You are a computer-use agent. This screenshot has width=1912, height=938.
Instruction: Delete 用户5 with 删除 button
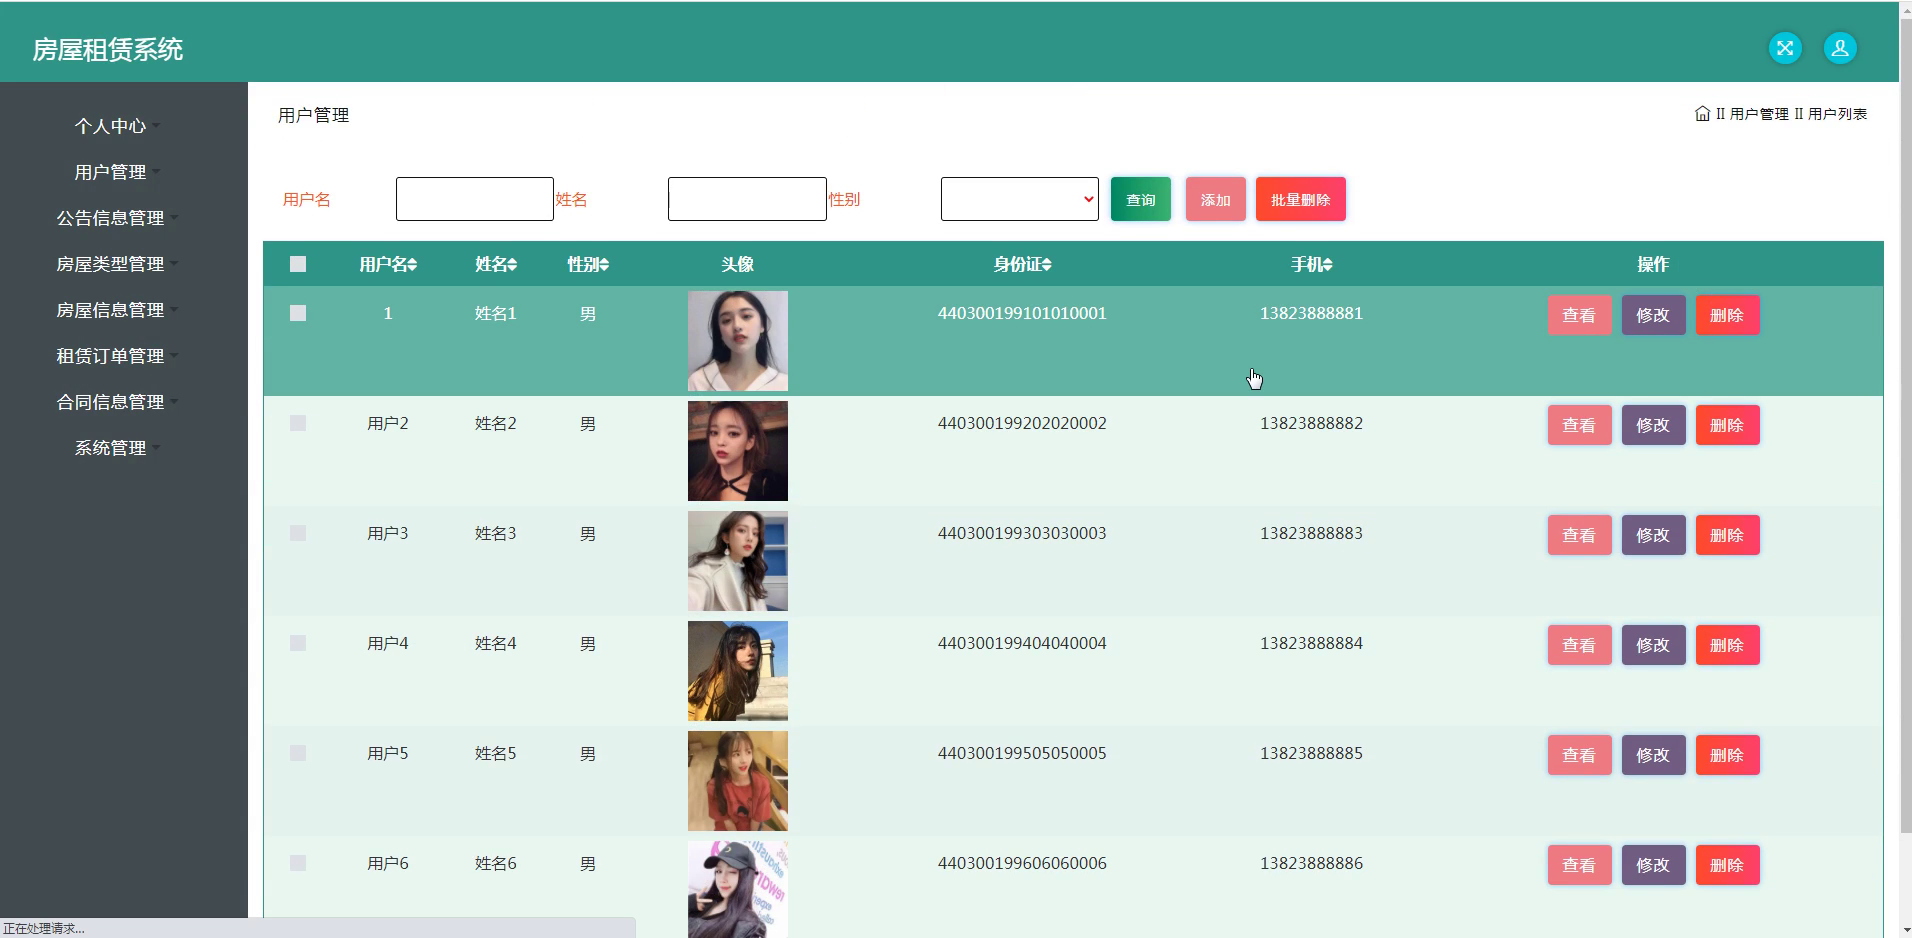1727,755
